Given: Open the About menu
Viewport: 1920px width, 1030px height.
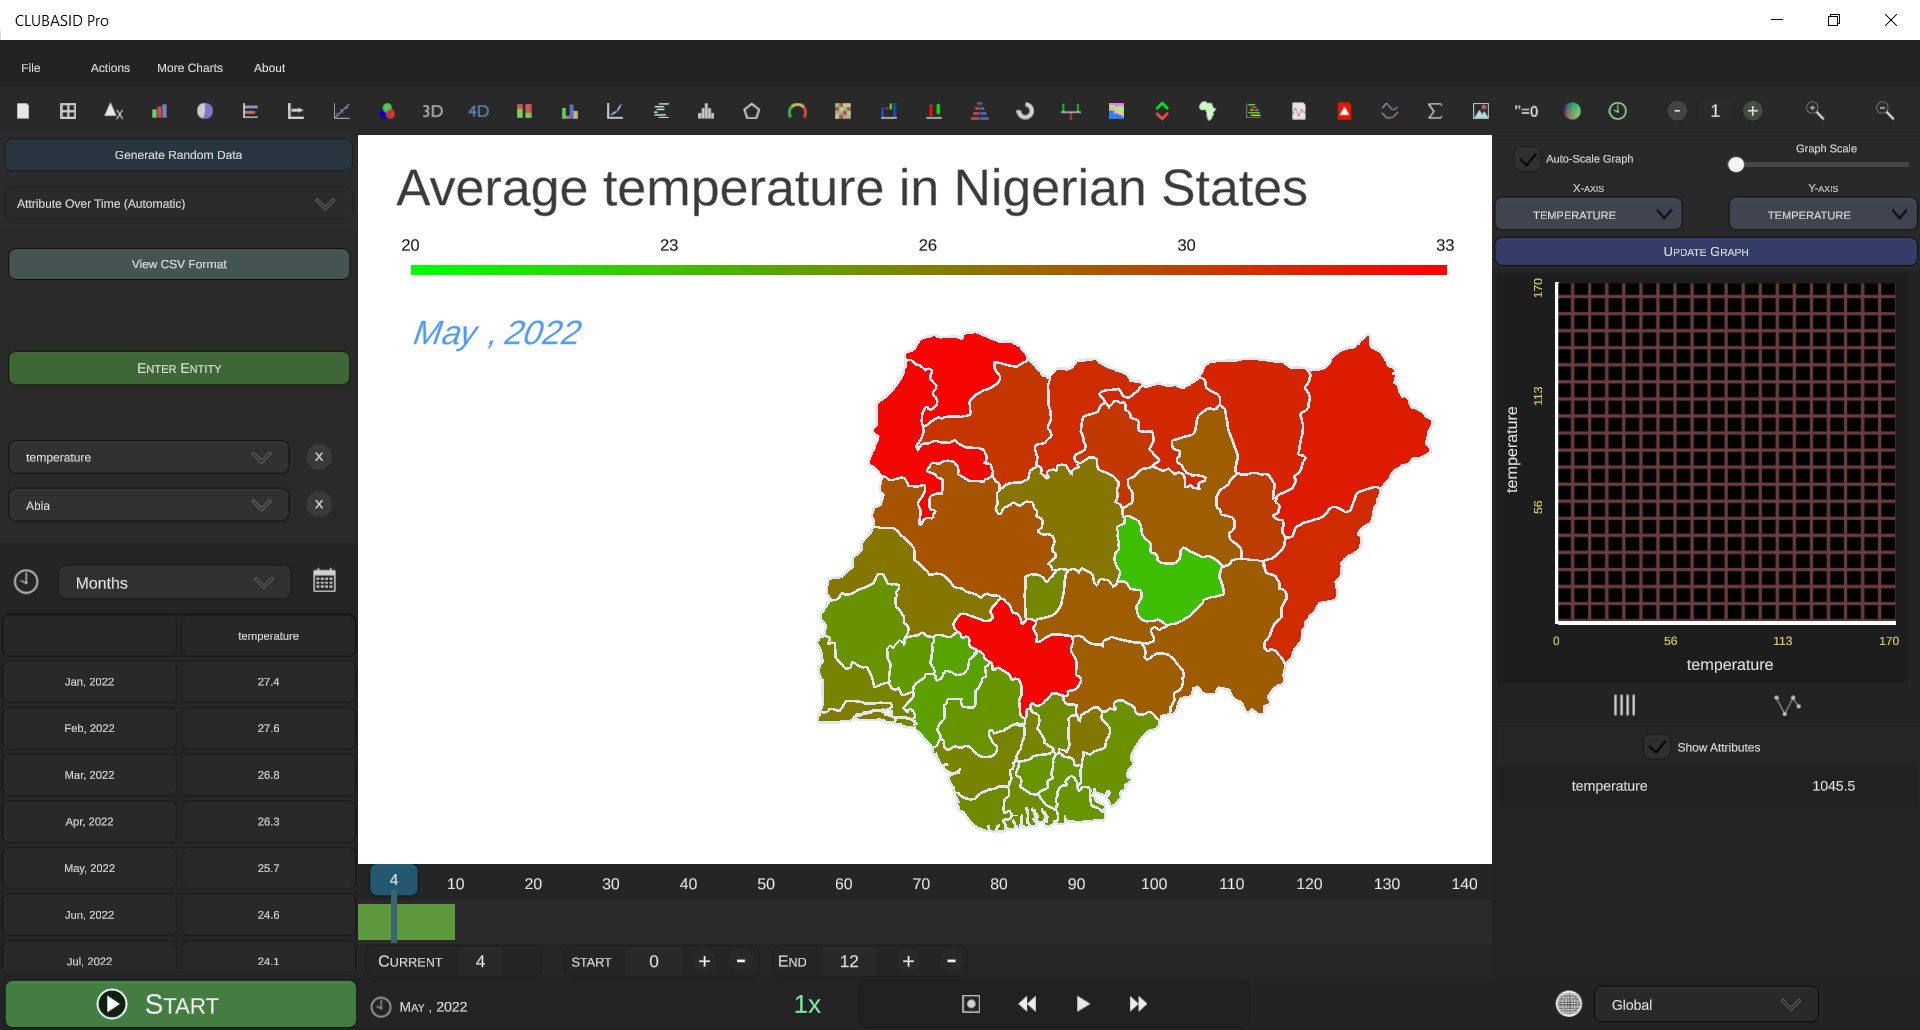Looking at the screenshot, I should click(x=269, y=68).
